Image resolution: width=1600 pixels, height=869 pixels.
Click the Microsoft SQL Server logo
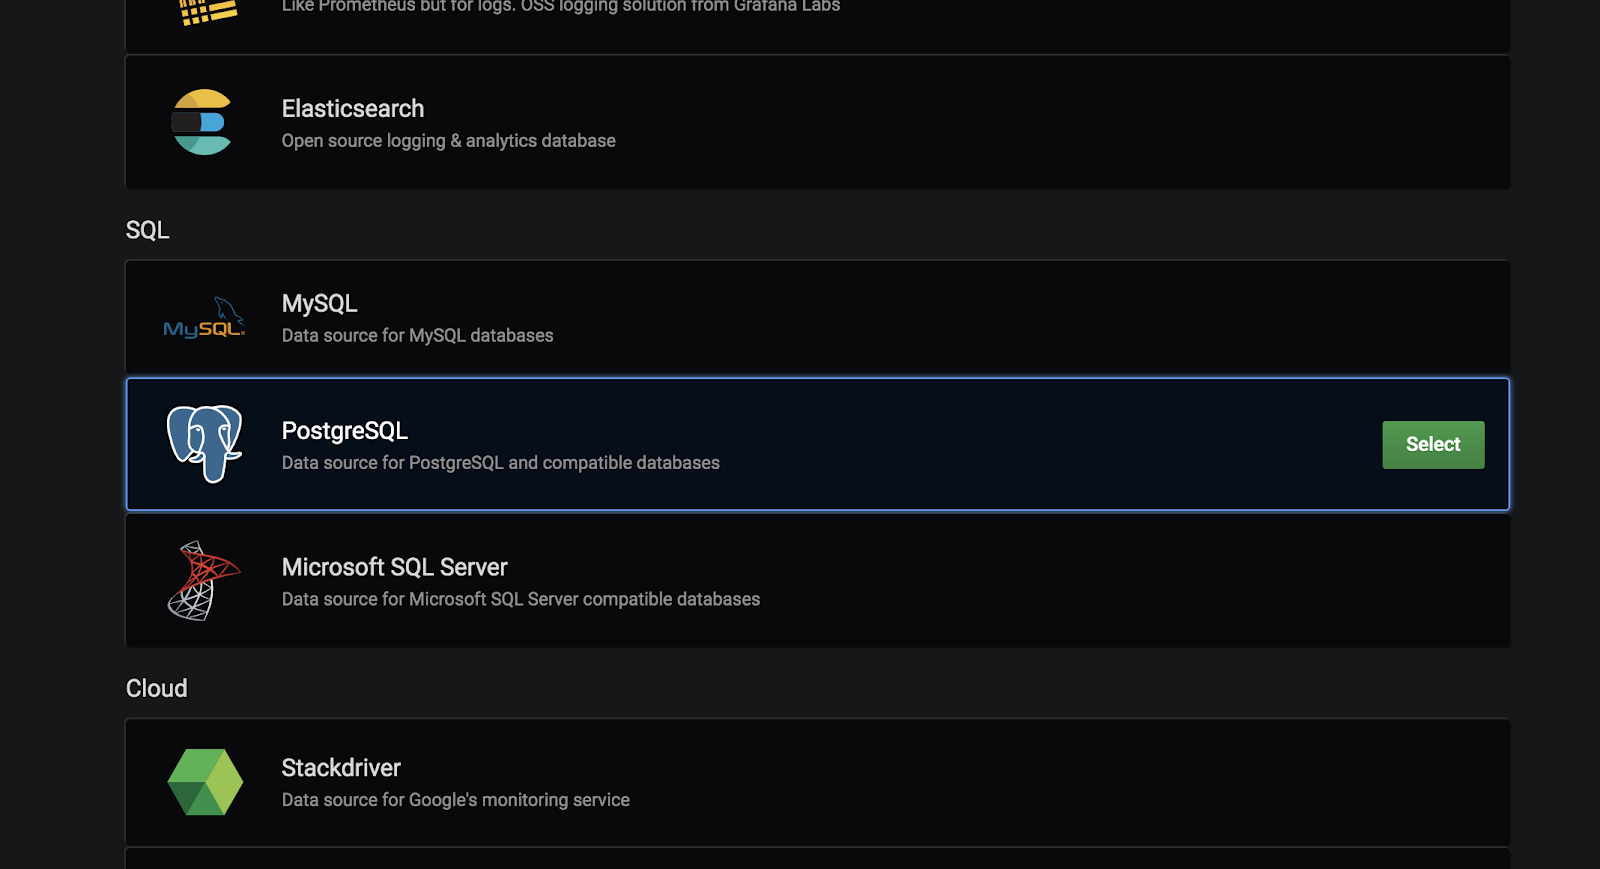(204, 581)
